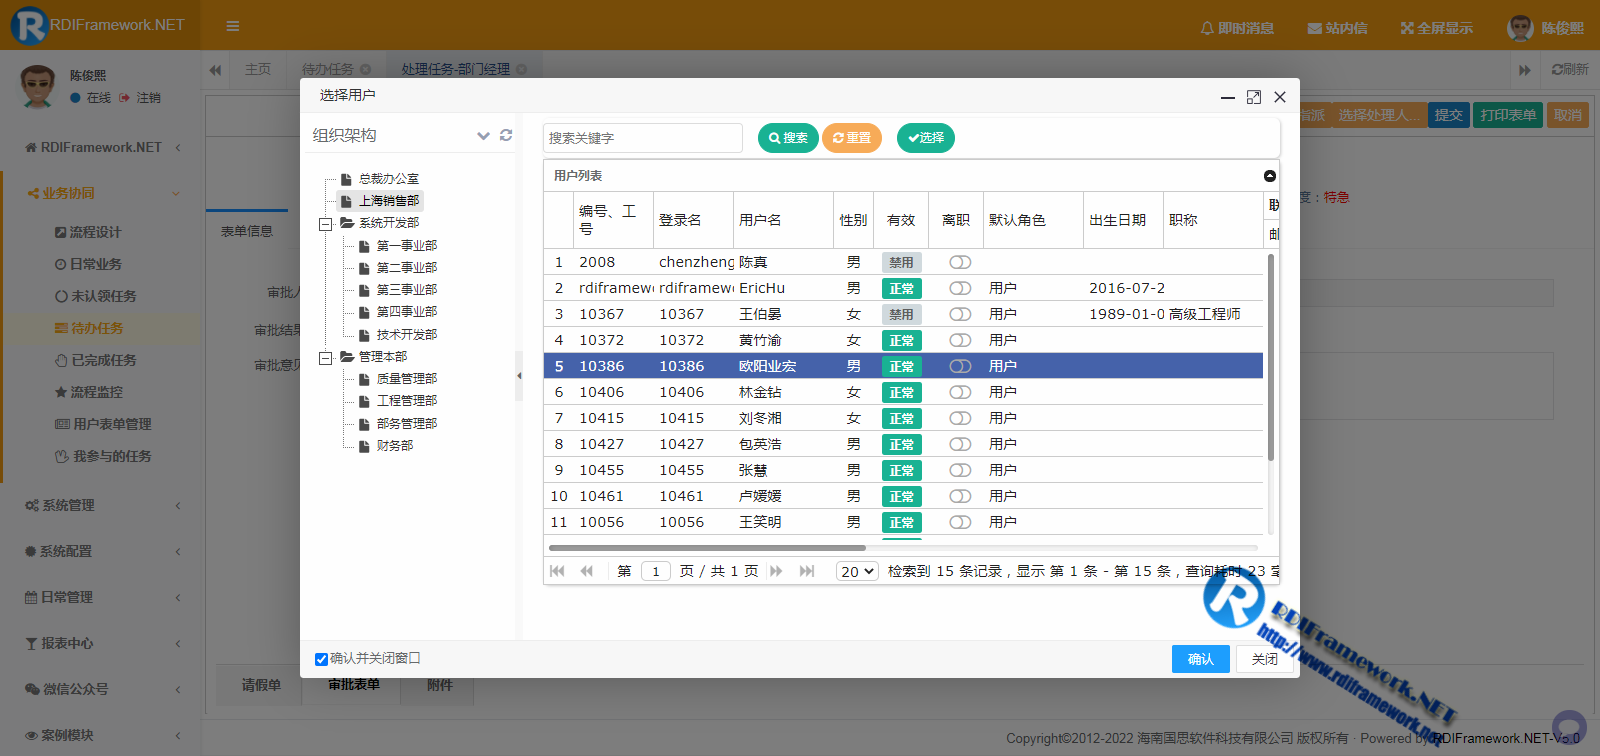Collapse the left tree panel splitter arrow

(519, 376)
